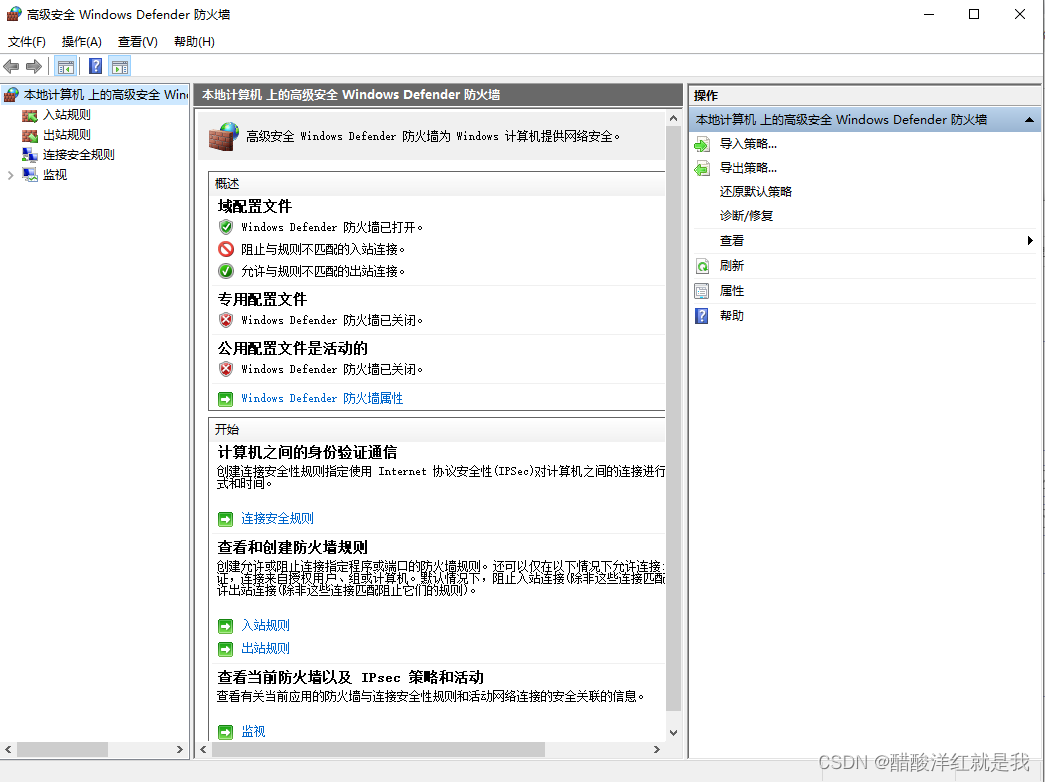Open the 查看 submenu arrow
Image resolution: width=1045 pixels, height=782 pixels.
(x=1030, y=241)
